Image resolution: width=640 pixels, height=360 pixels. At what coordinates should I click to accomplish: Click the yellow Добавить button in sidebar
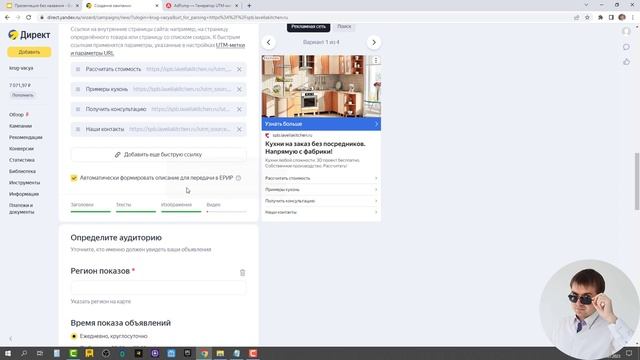(29, 52)
